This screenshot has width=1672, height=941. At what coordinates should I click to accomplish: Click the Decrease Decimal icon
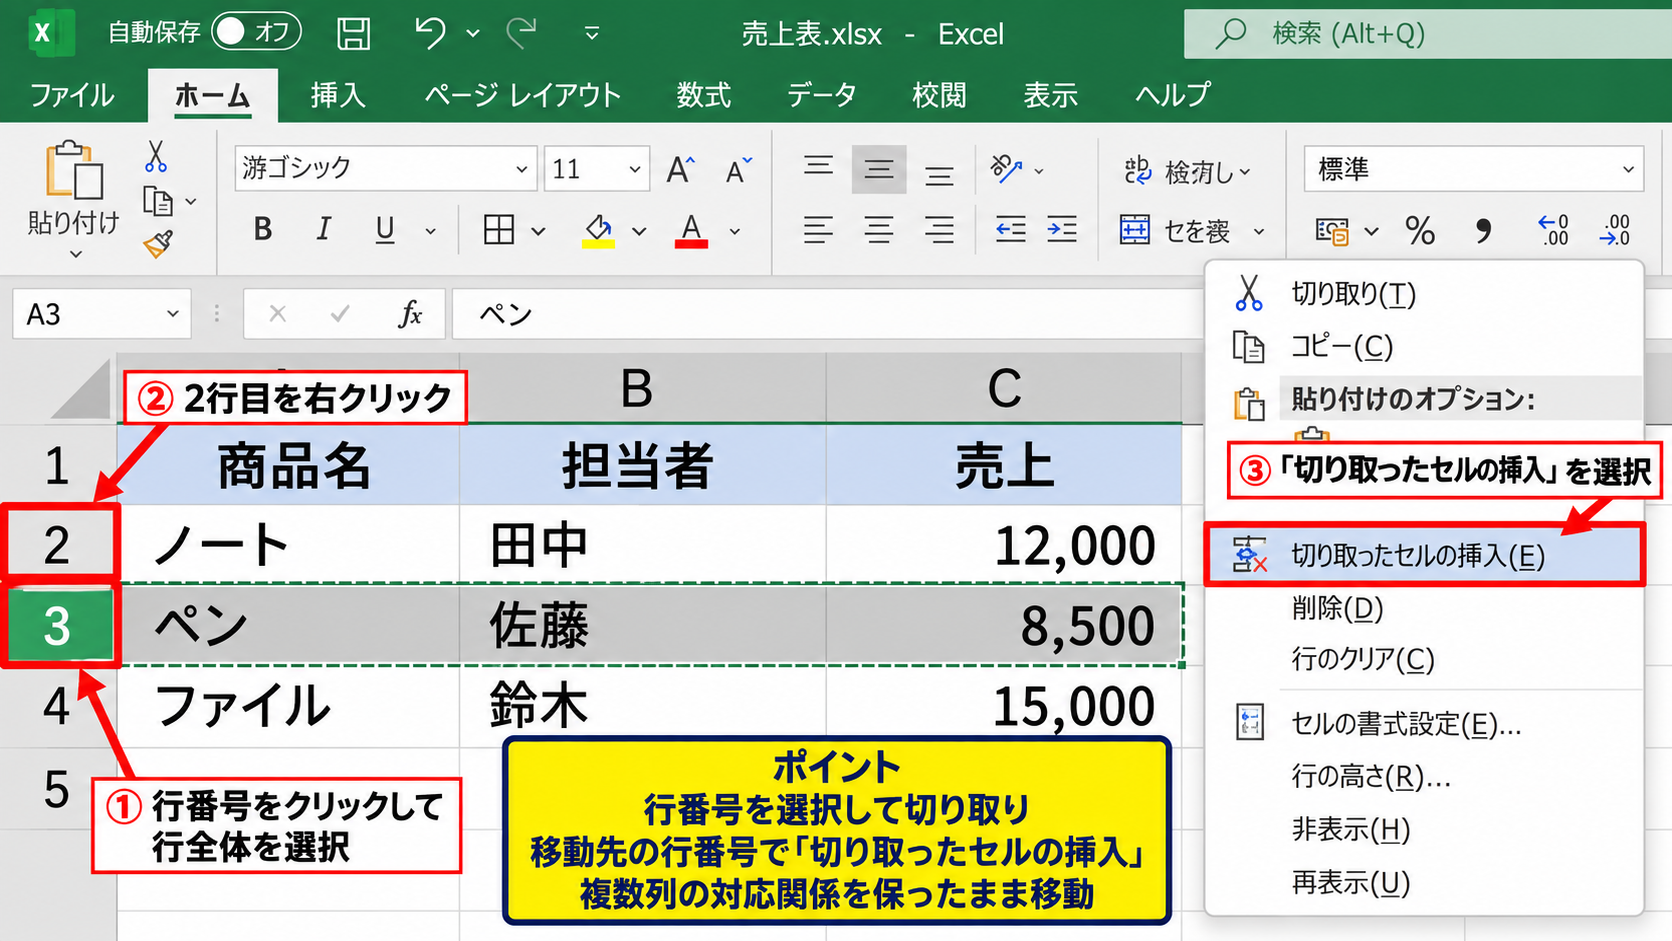tap(1615, 231)
